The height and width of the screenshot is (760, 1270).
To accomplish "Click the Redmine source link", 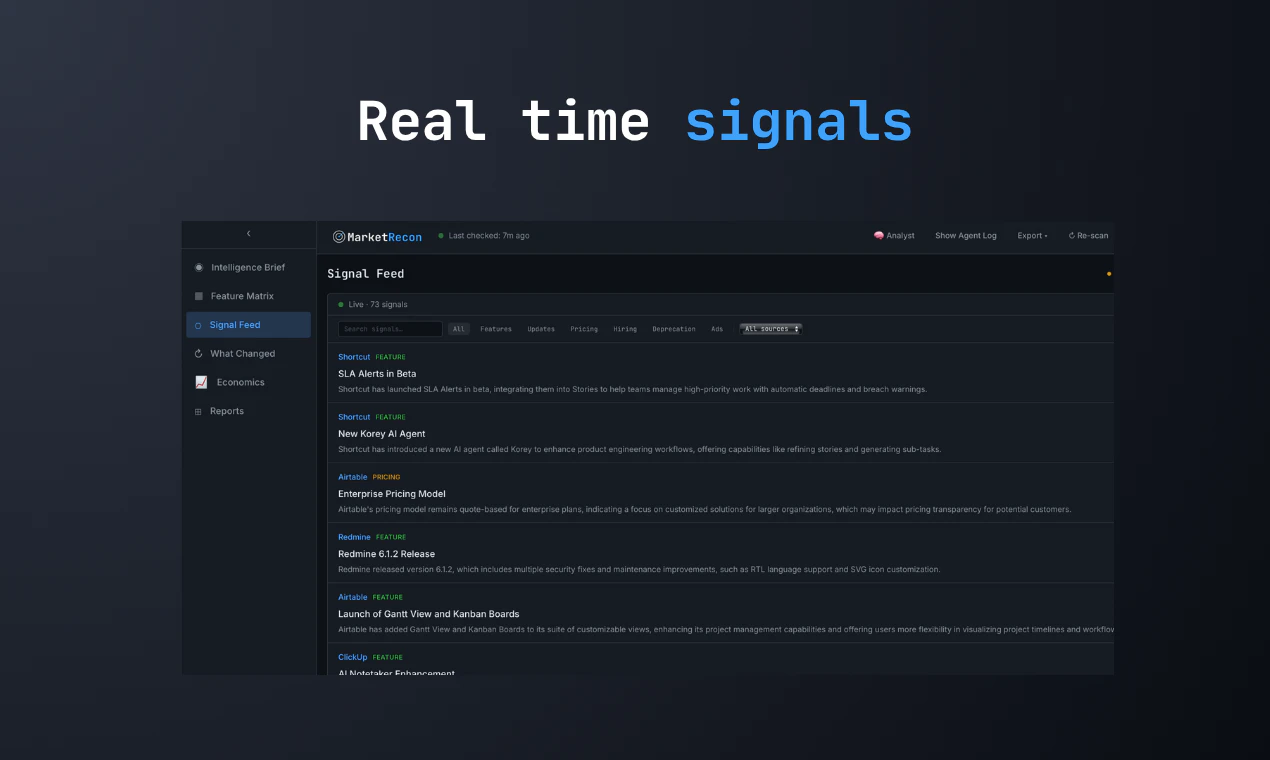I will [x=354, y=537].
